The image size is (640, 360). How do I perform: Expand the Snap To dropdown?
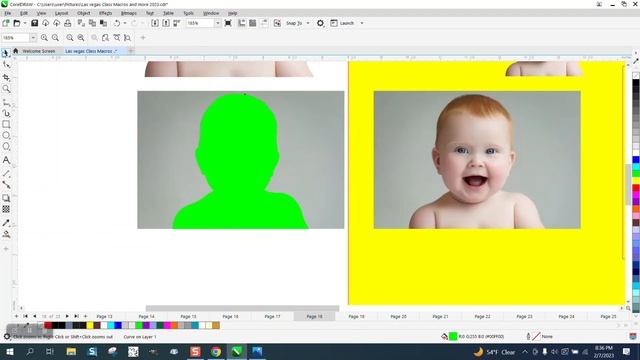(x=308, y=23)
